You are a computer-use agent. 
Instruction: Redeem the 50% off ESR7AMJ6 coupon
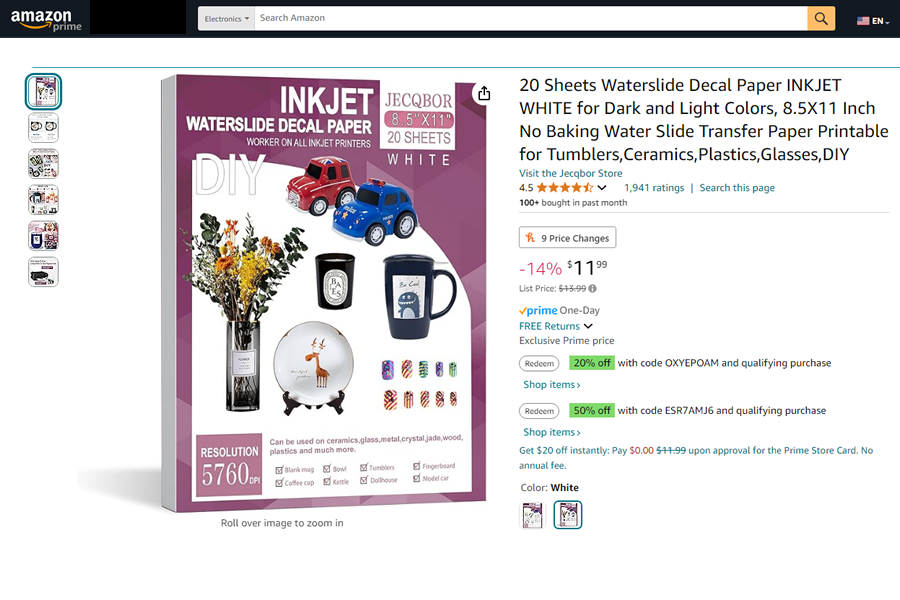coord(539,411)
